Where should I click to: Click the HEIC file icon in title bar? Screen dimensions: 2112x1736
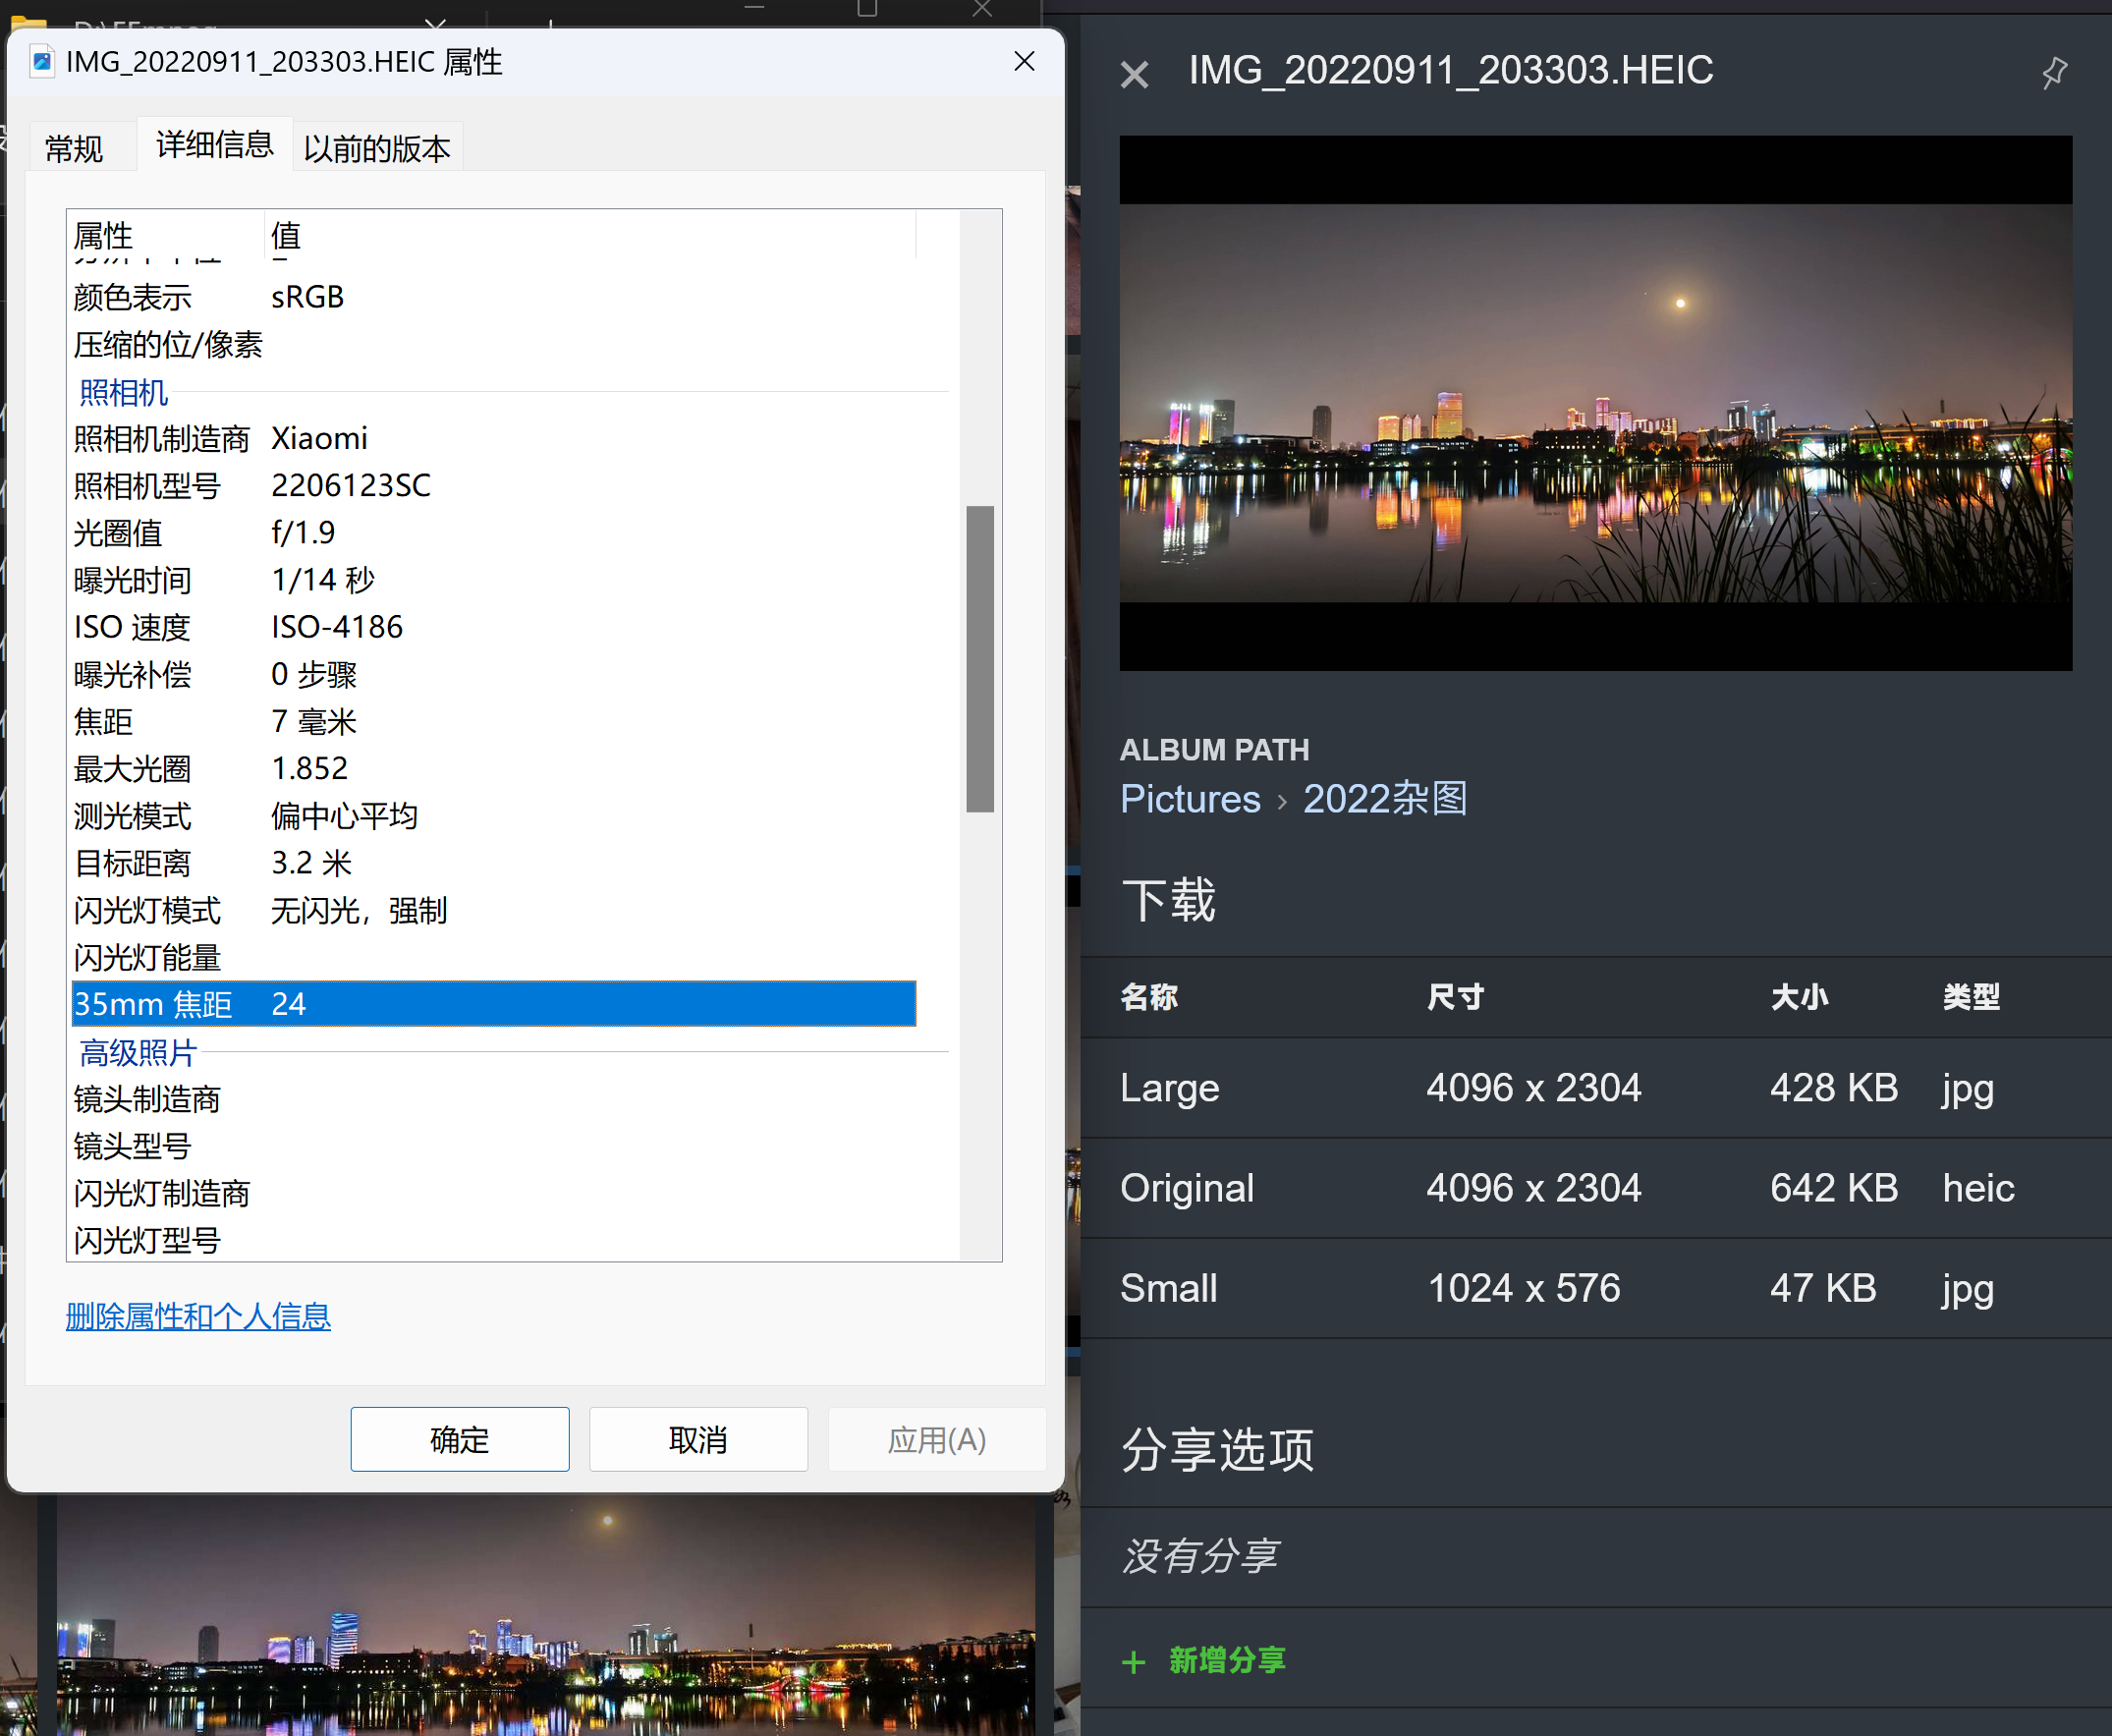pyautogui.click(x=41, y=62)
